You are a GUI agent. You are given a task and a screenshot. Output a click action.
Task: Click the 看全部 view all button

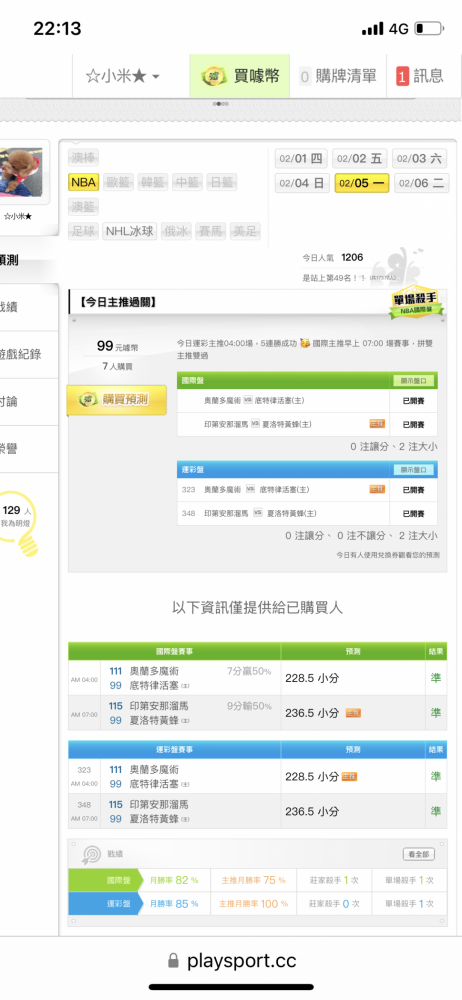coord(419,854)
